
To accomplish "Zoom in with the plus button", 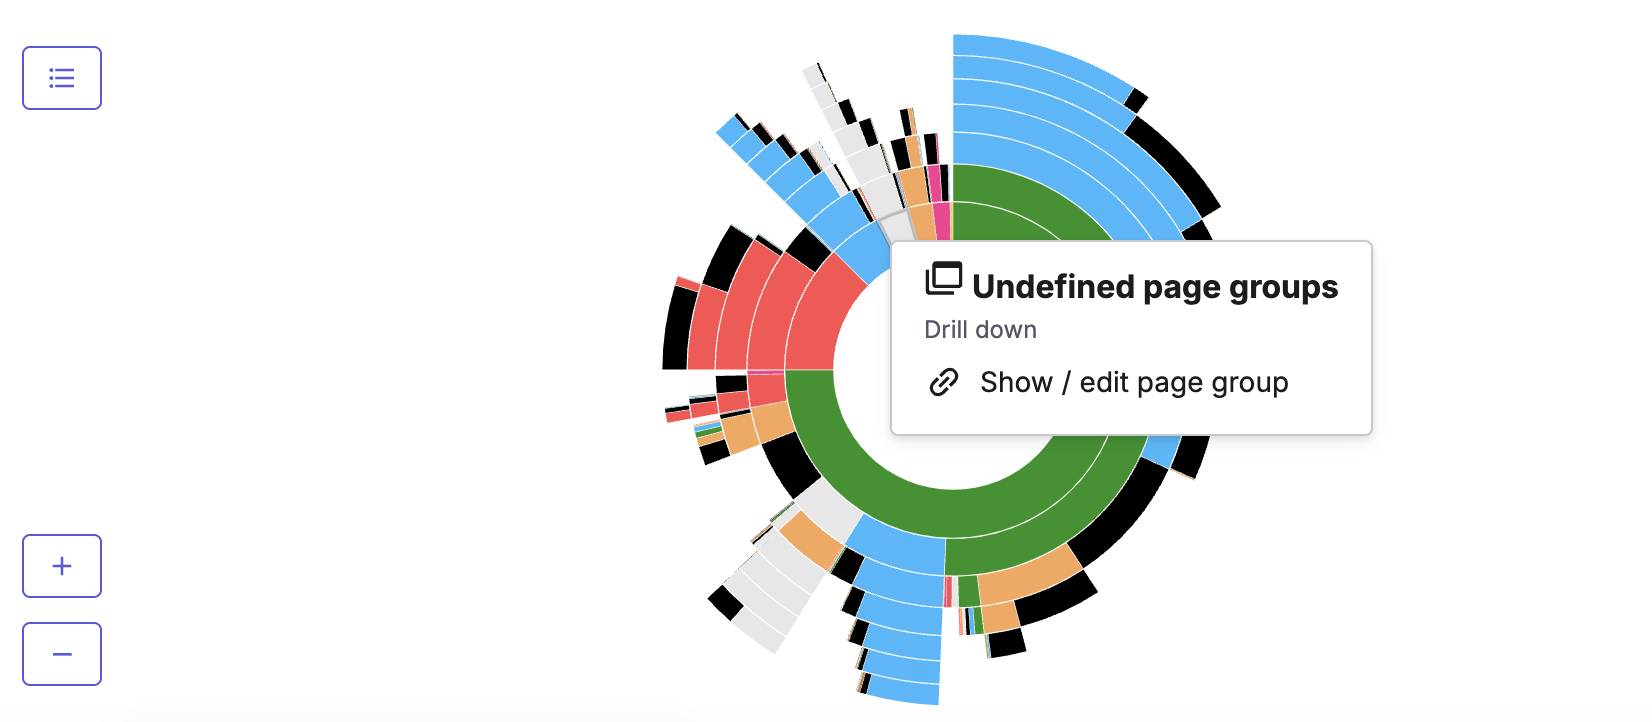I will (62, 566).
